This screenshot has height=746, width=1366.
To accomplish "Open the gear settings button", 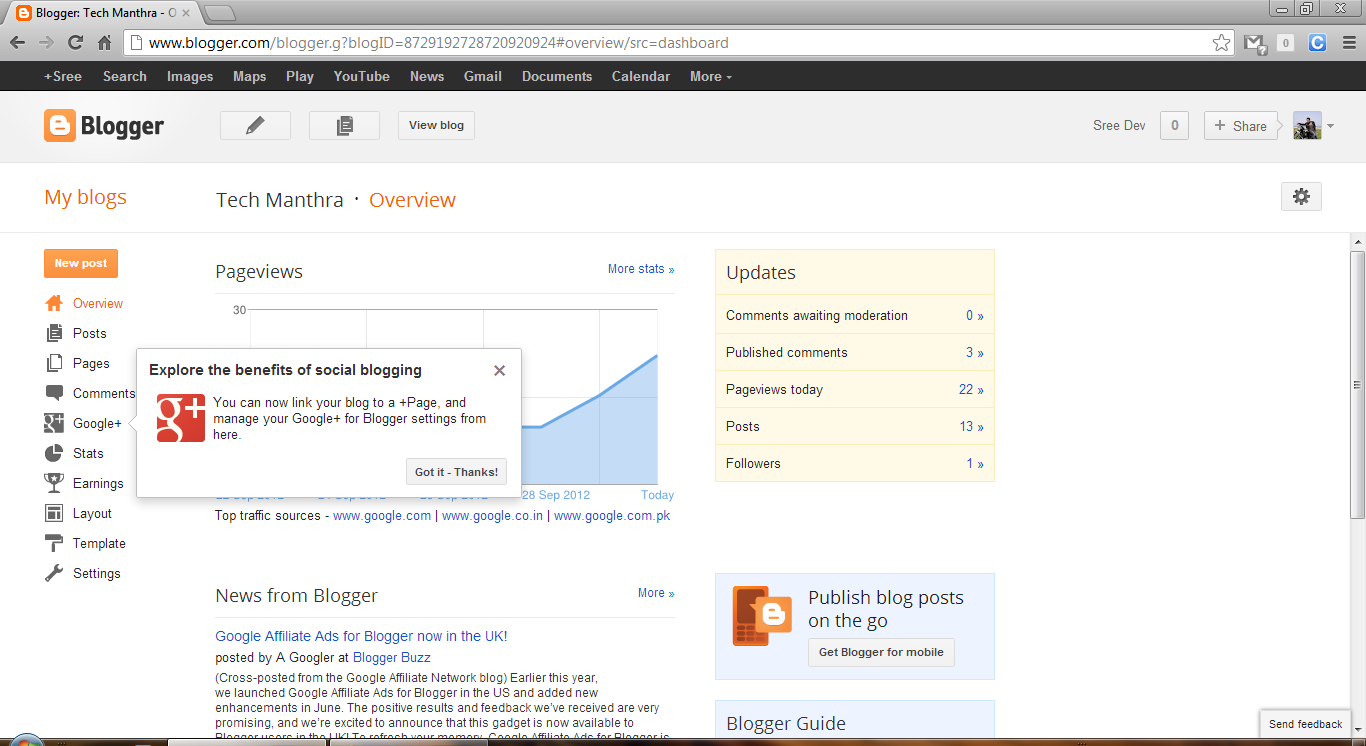I will (1301, 197).
